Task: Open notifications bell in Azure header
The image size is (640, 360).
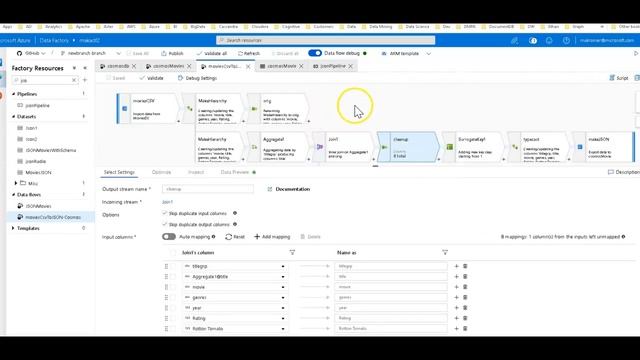Action: (x=549, y=40)
